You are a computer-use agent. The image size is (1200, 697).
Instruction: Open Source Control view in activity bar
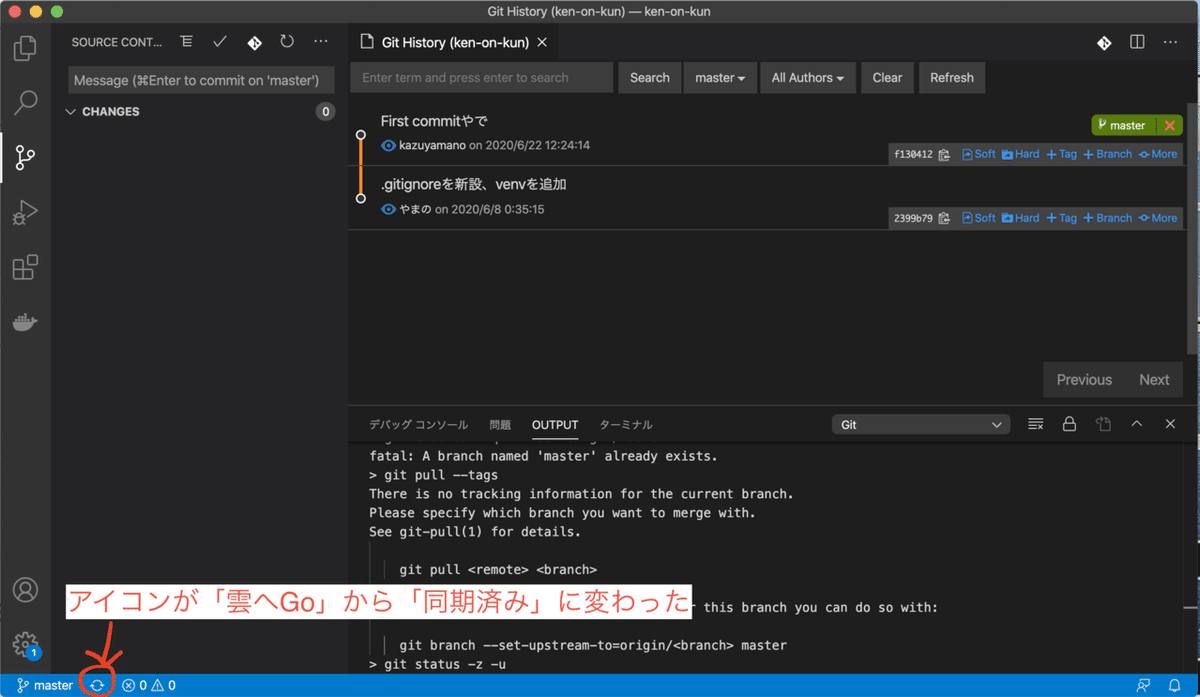[25, 157]
